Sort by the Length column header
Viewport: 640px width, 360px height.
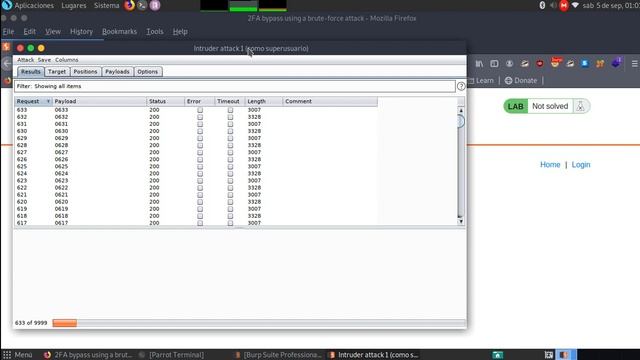pyautogui.click(x=264, y=101)
